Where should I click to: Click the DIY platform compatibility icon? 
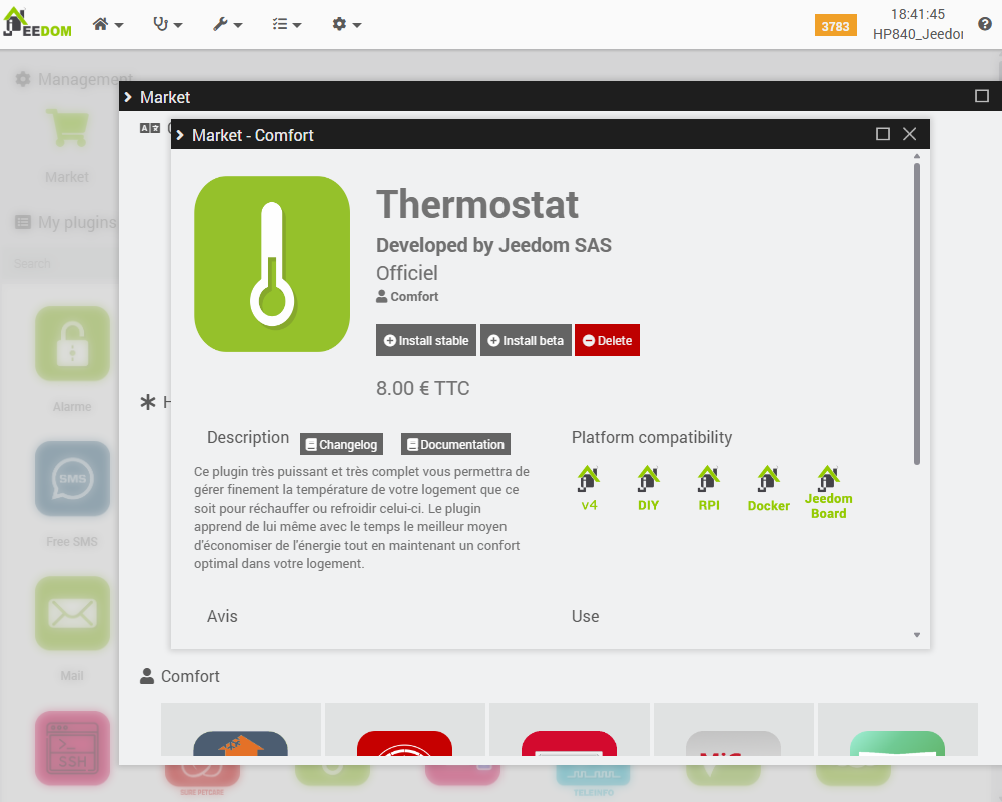pos(649,479)
